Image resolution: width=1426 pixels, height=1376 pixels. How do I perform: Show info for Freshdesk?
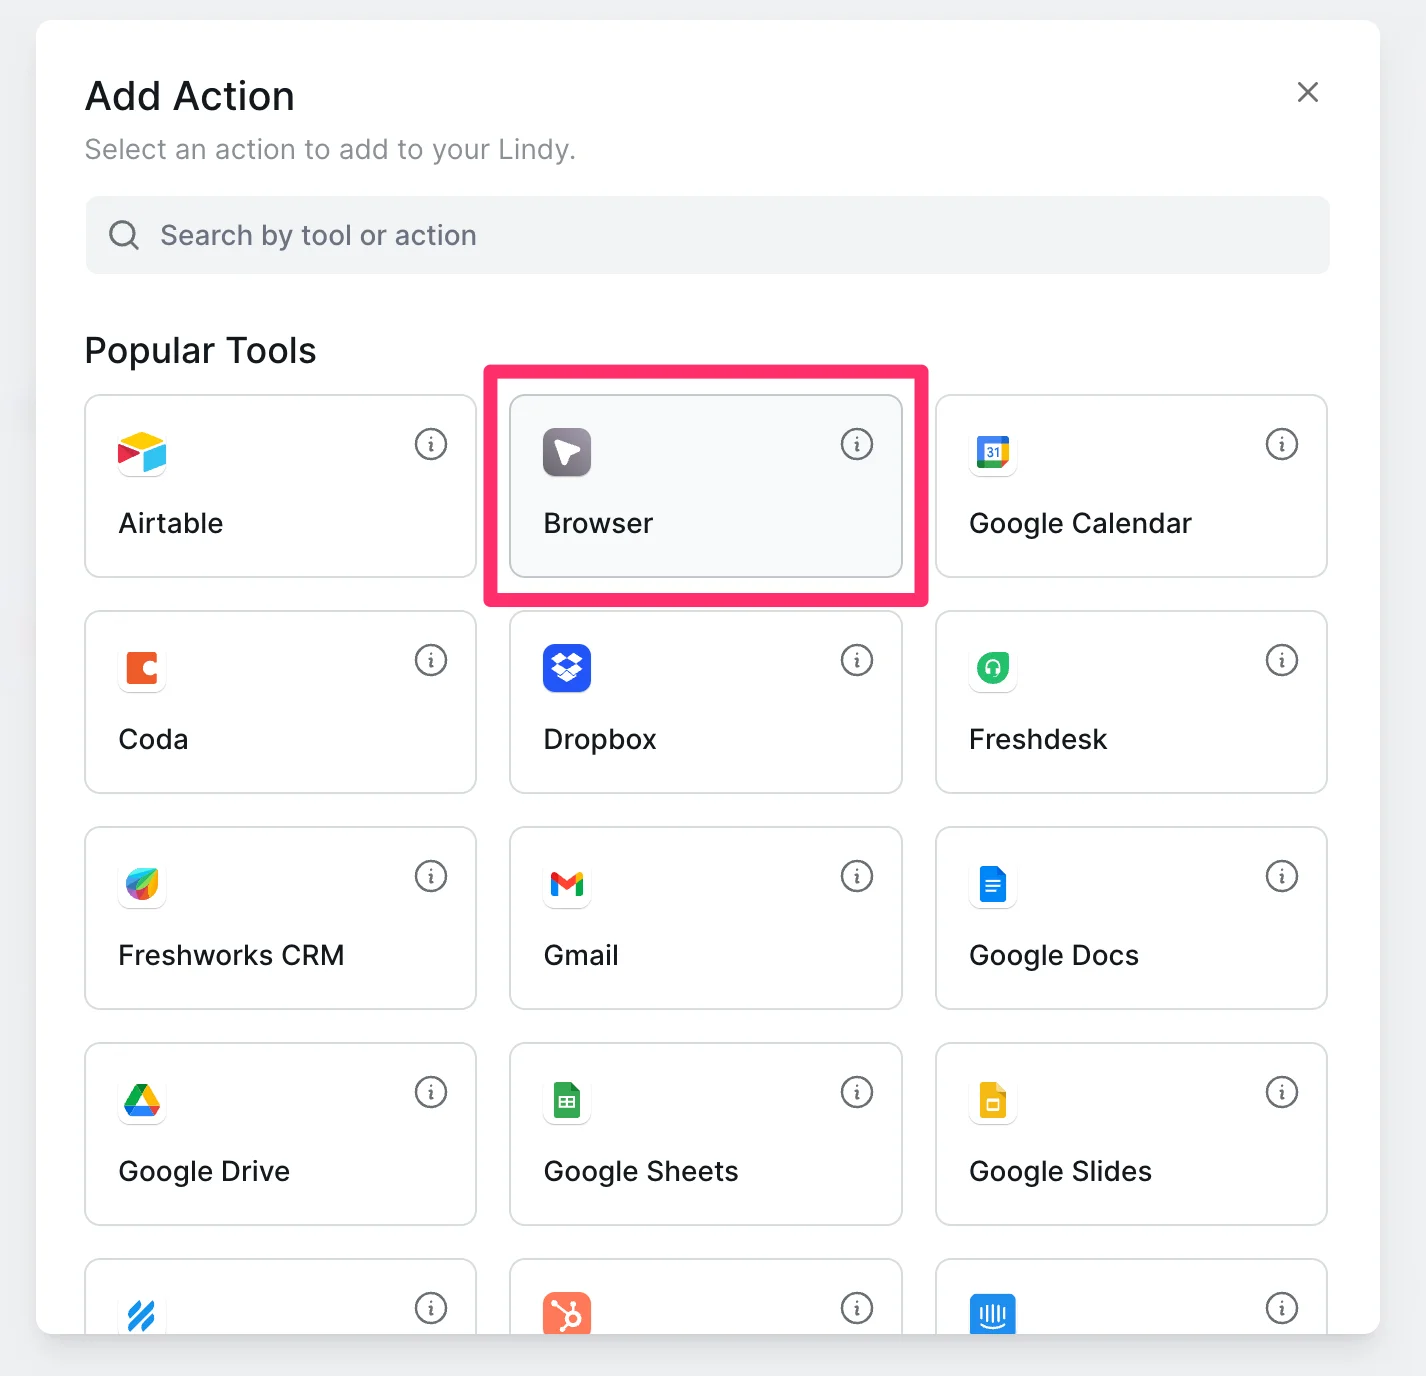pos(1282,660)
